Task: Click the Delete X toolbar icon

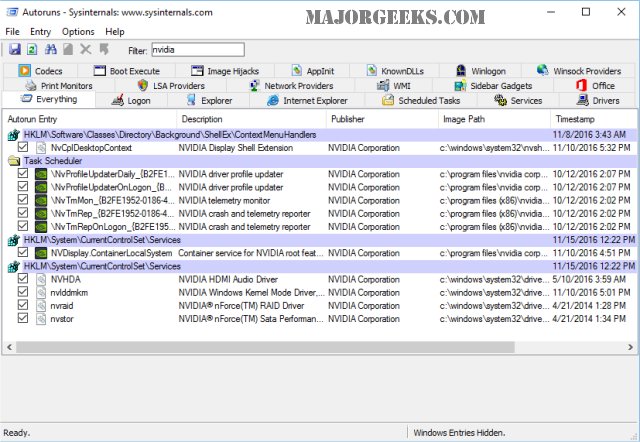Action: point(86,49)
